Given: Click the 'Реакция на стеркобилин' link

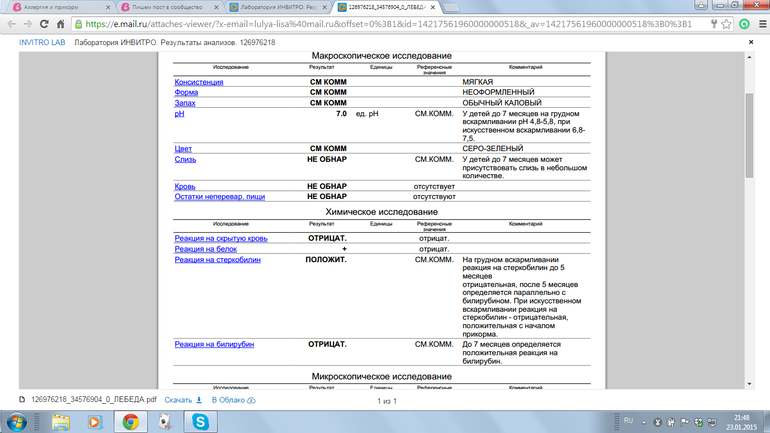Looking at the screenshot, I should tap(217, 259).
